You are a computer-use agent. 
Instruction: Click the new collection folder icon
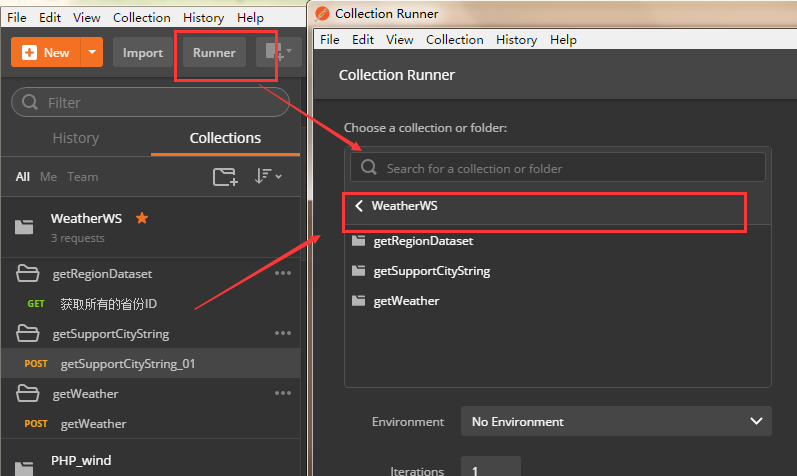pos(225,176)
